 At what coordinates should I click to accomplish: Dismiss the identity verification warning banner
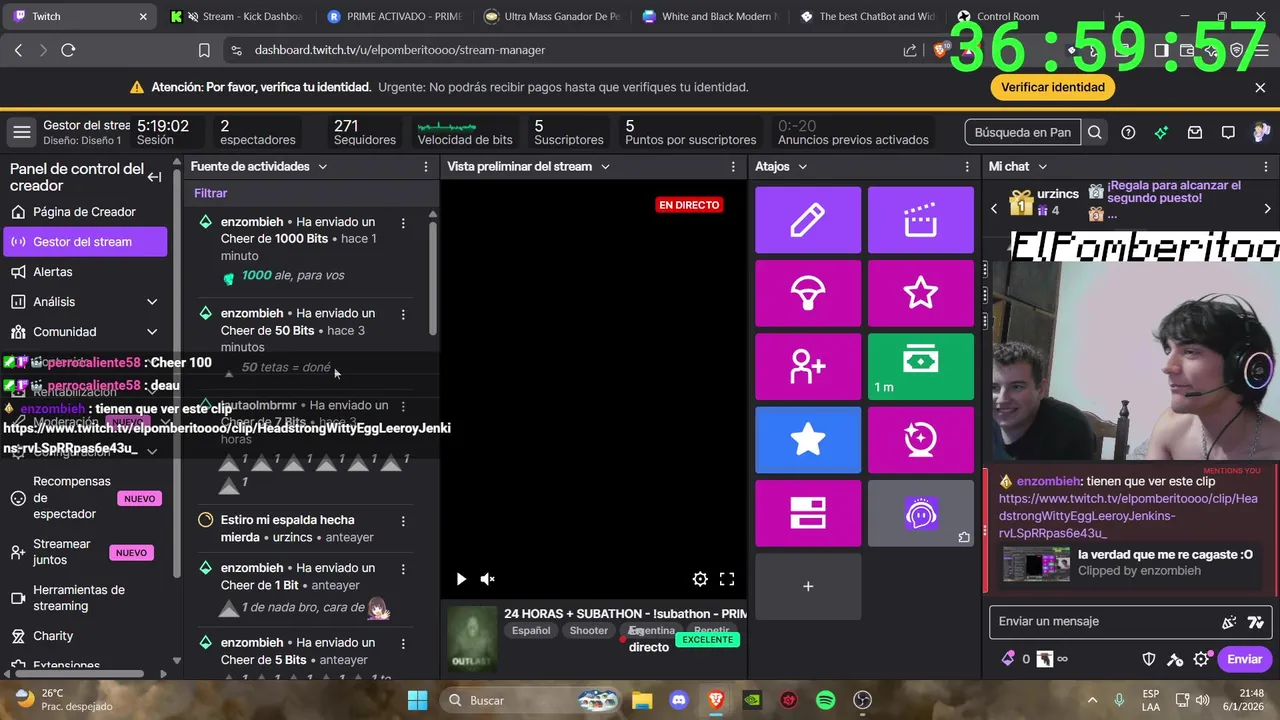click(1260, 87)
